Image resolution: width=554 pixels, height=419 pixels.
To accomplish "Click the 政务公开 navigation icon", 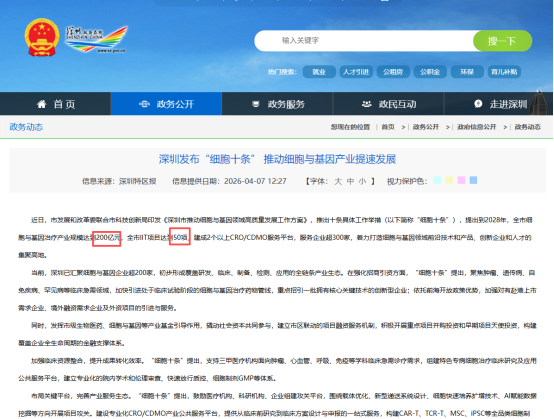I will coord(144,104).
